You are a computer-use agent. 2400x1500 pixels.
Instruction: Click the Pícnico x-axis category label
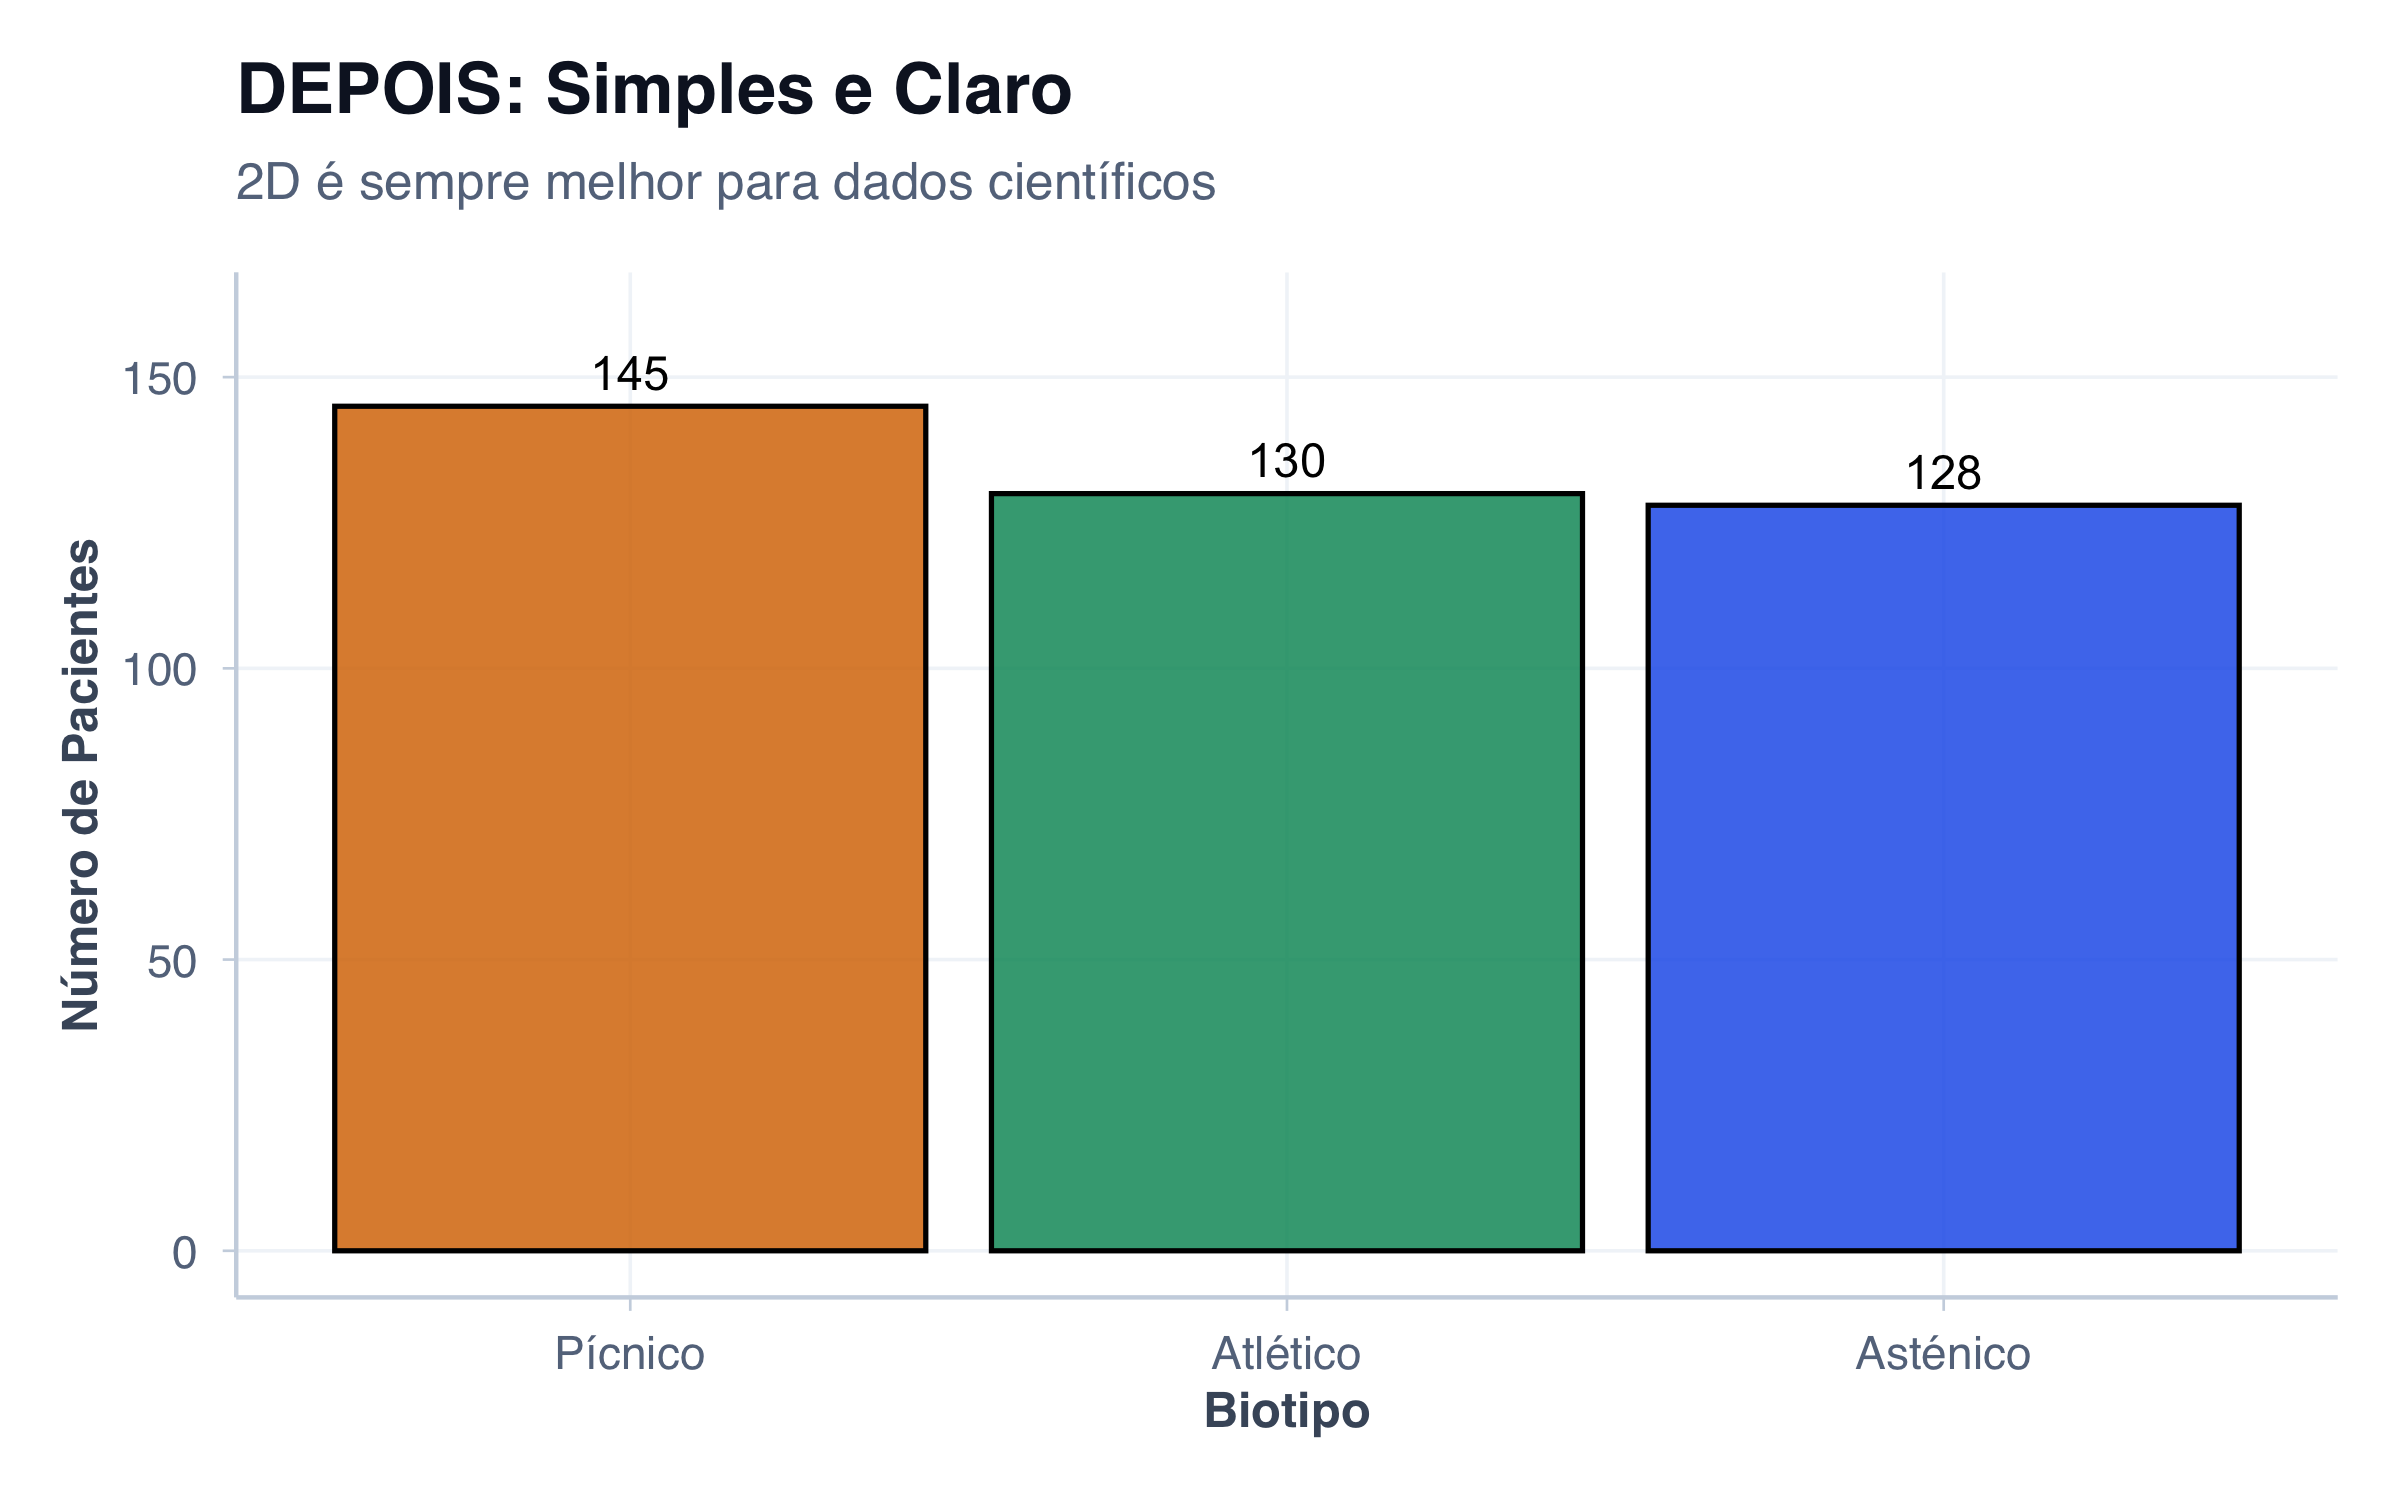[x=630, y=1354]
